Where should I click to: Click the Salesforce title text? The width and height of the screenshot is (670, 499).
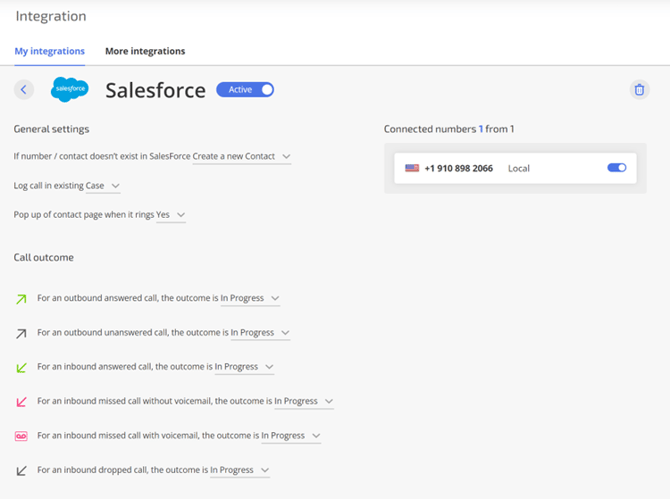tap(156, 90)
